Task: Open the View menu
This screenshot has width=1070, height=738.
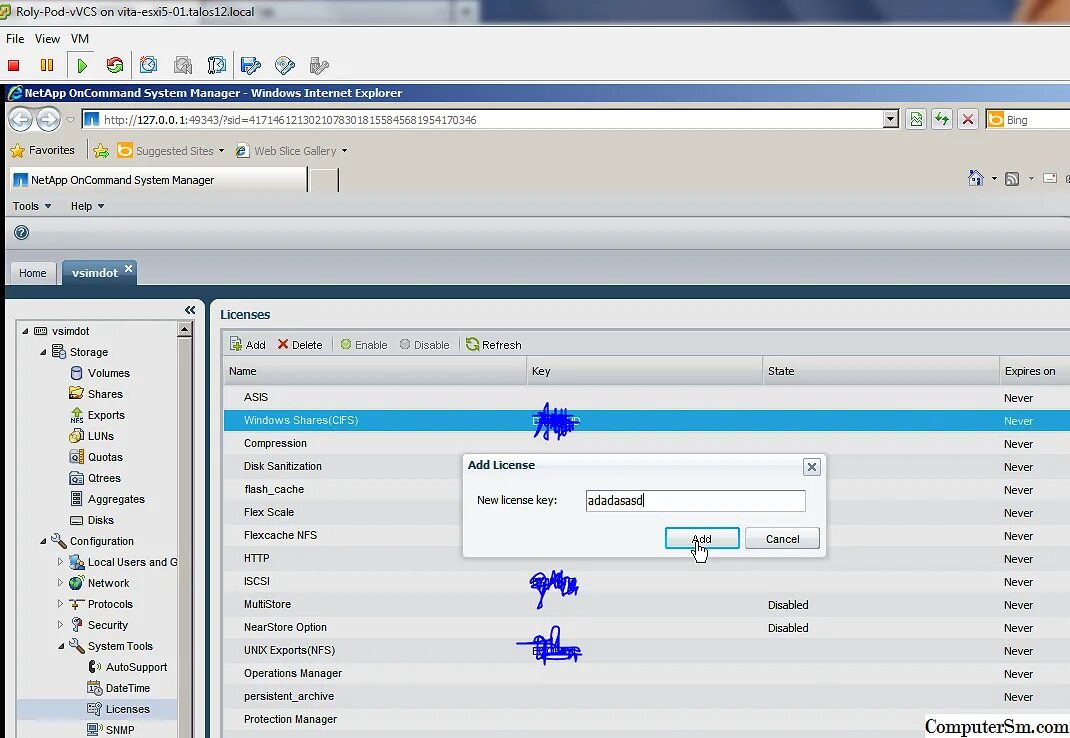Action: coord(47,39)
